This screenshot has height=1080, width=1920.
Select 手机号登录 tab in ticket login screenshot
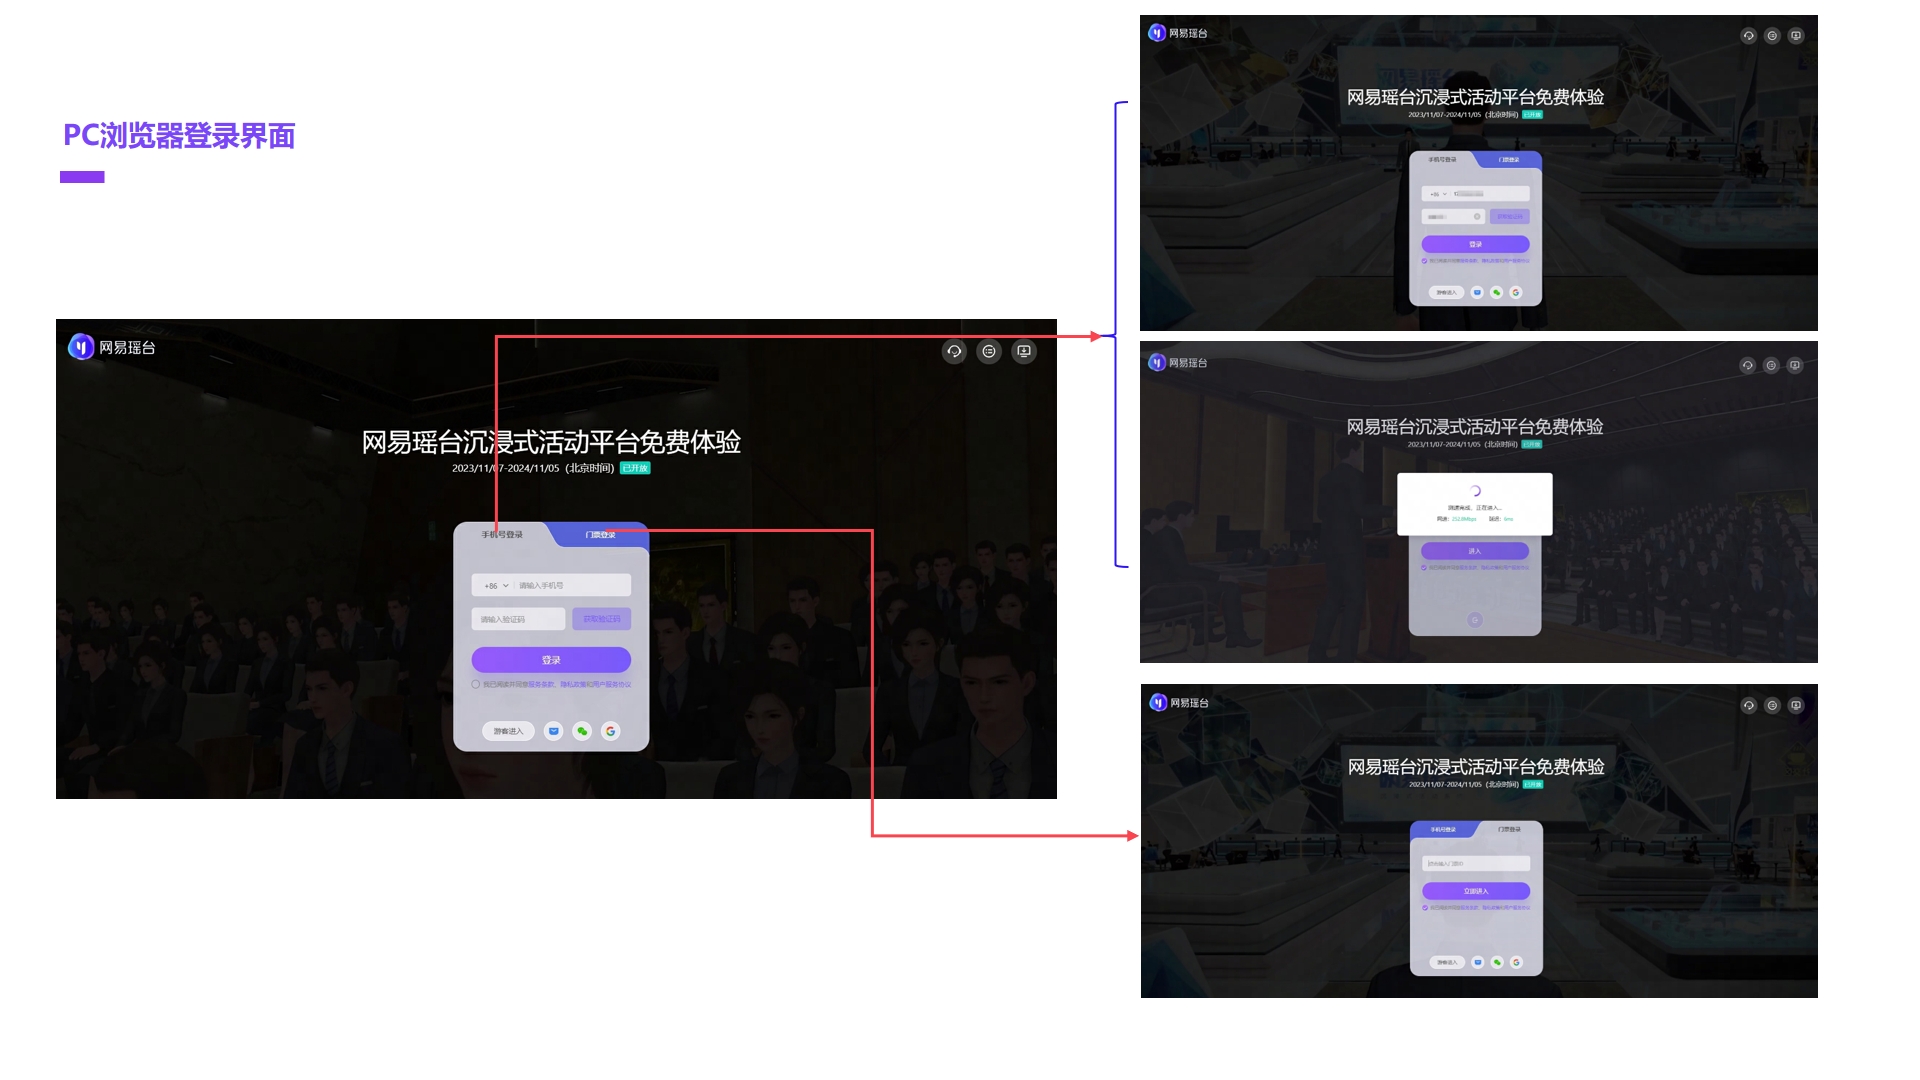pyautogui.click(x=1443, y=830)
